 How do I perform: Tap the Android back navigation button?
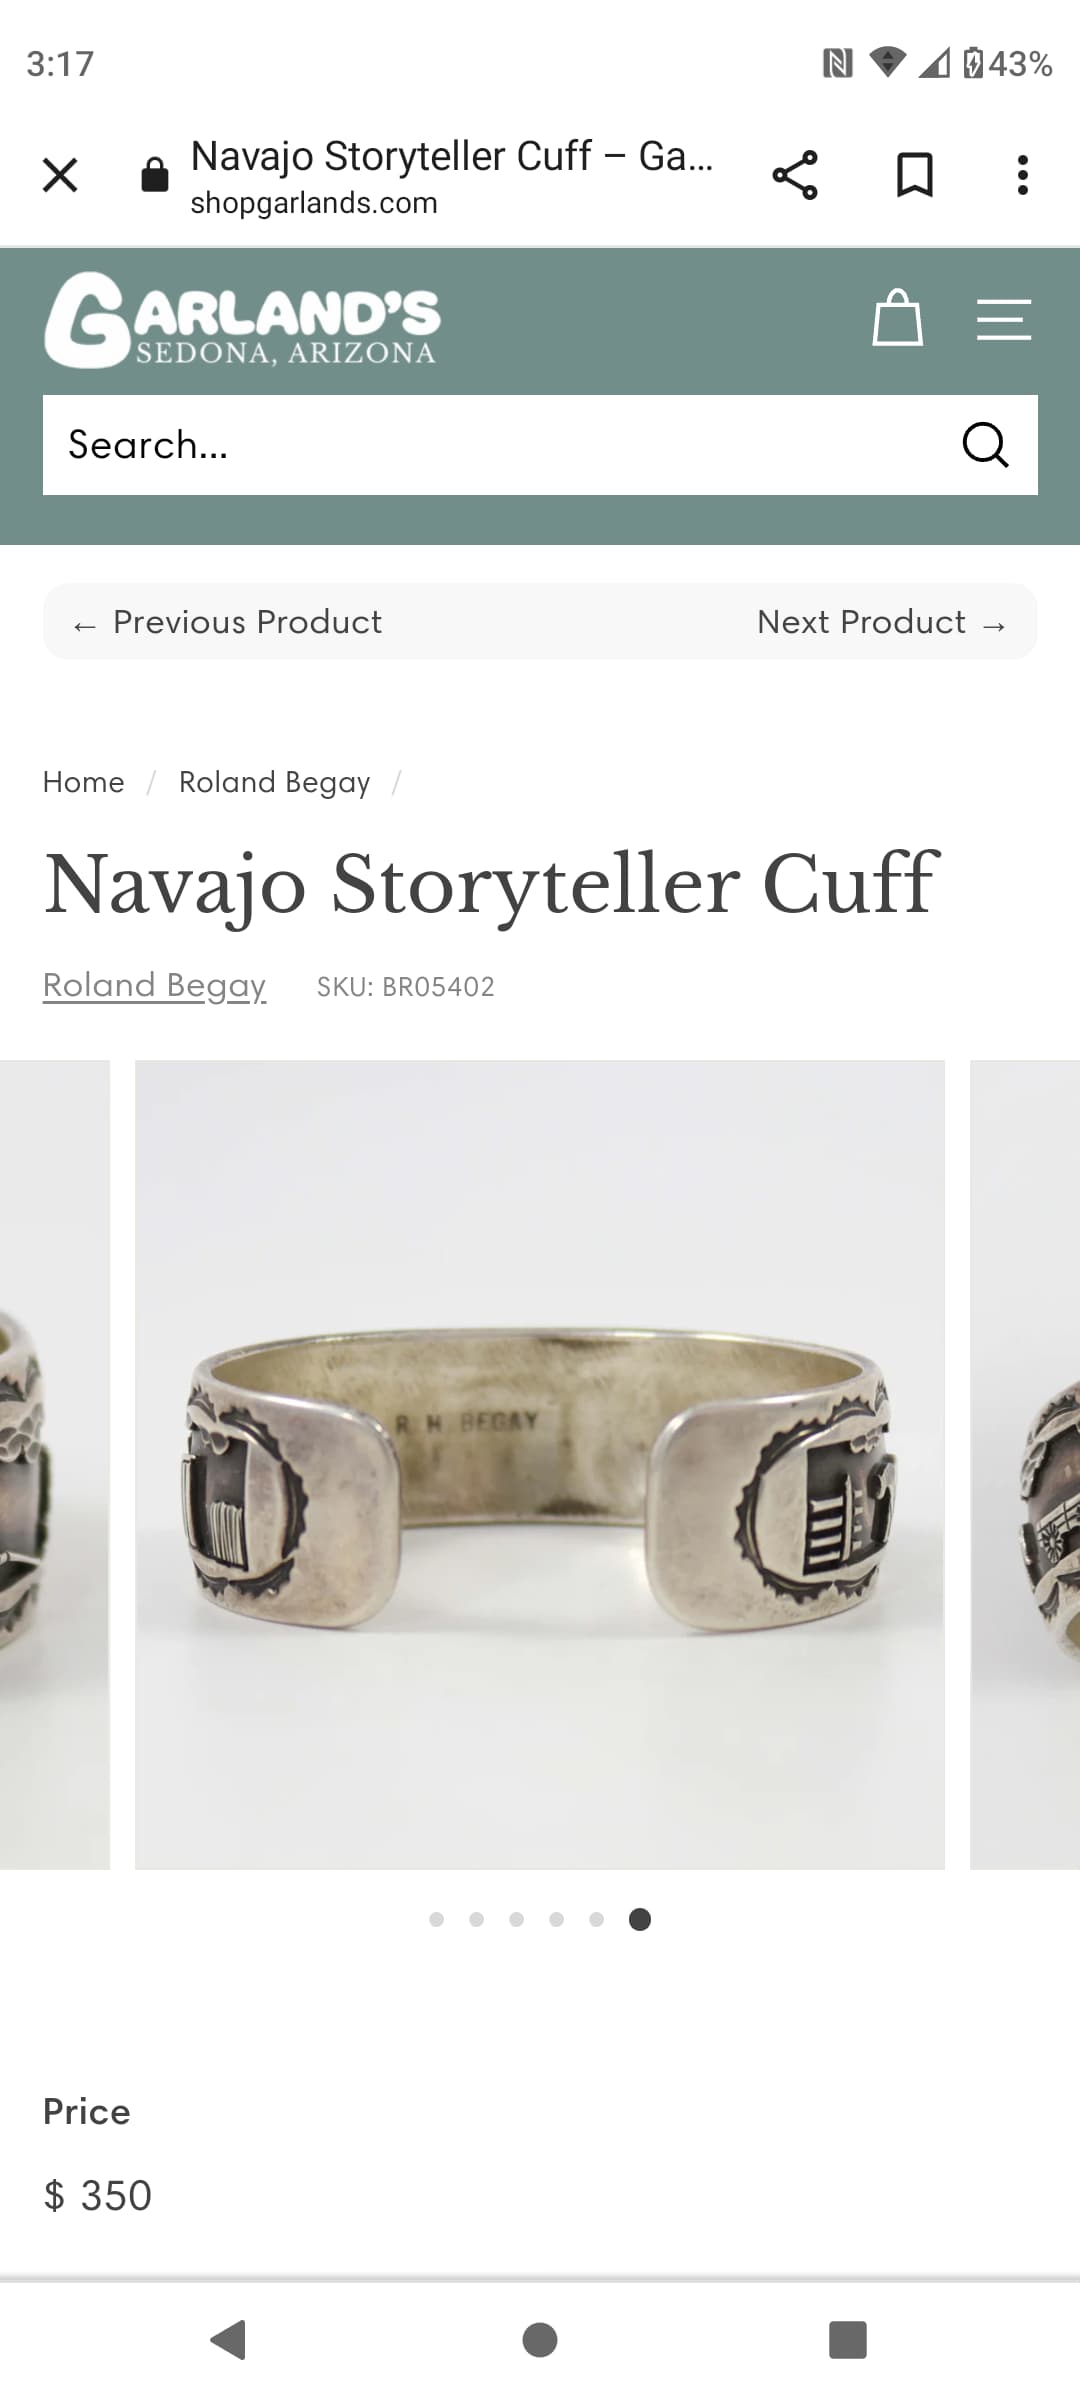[x=229, y=2340]
